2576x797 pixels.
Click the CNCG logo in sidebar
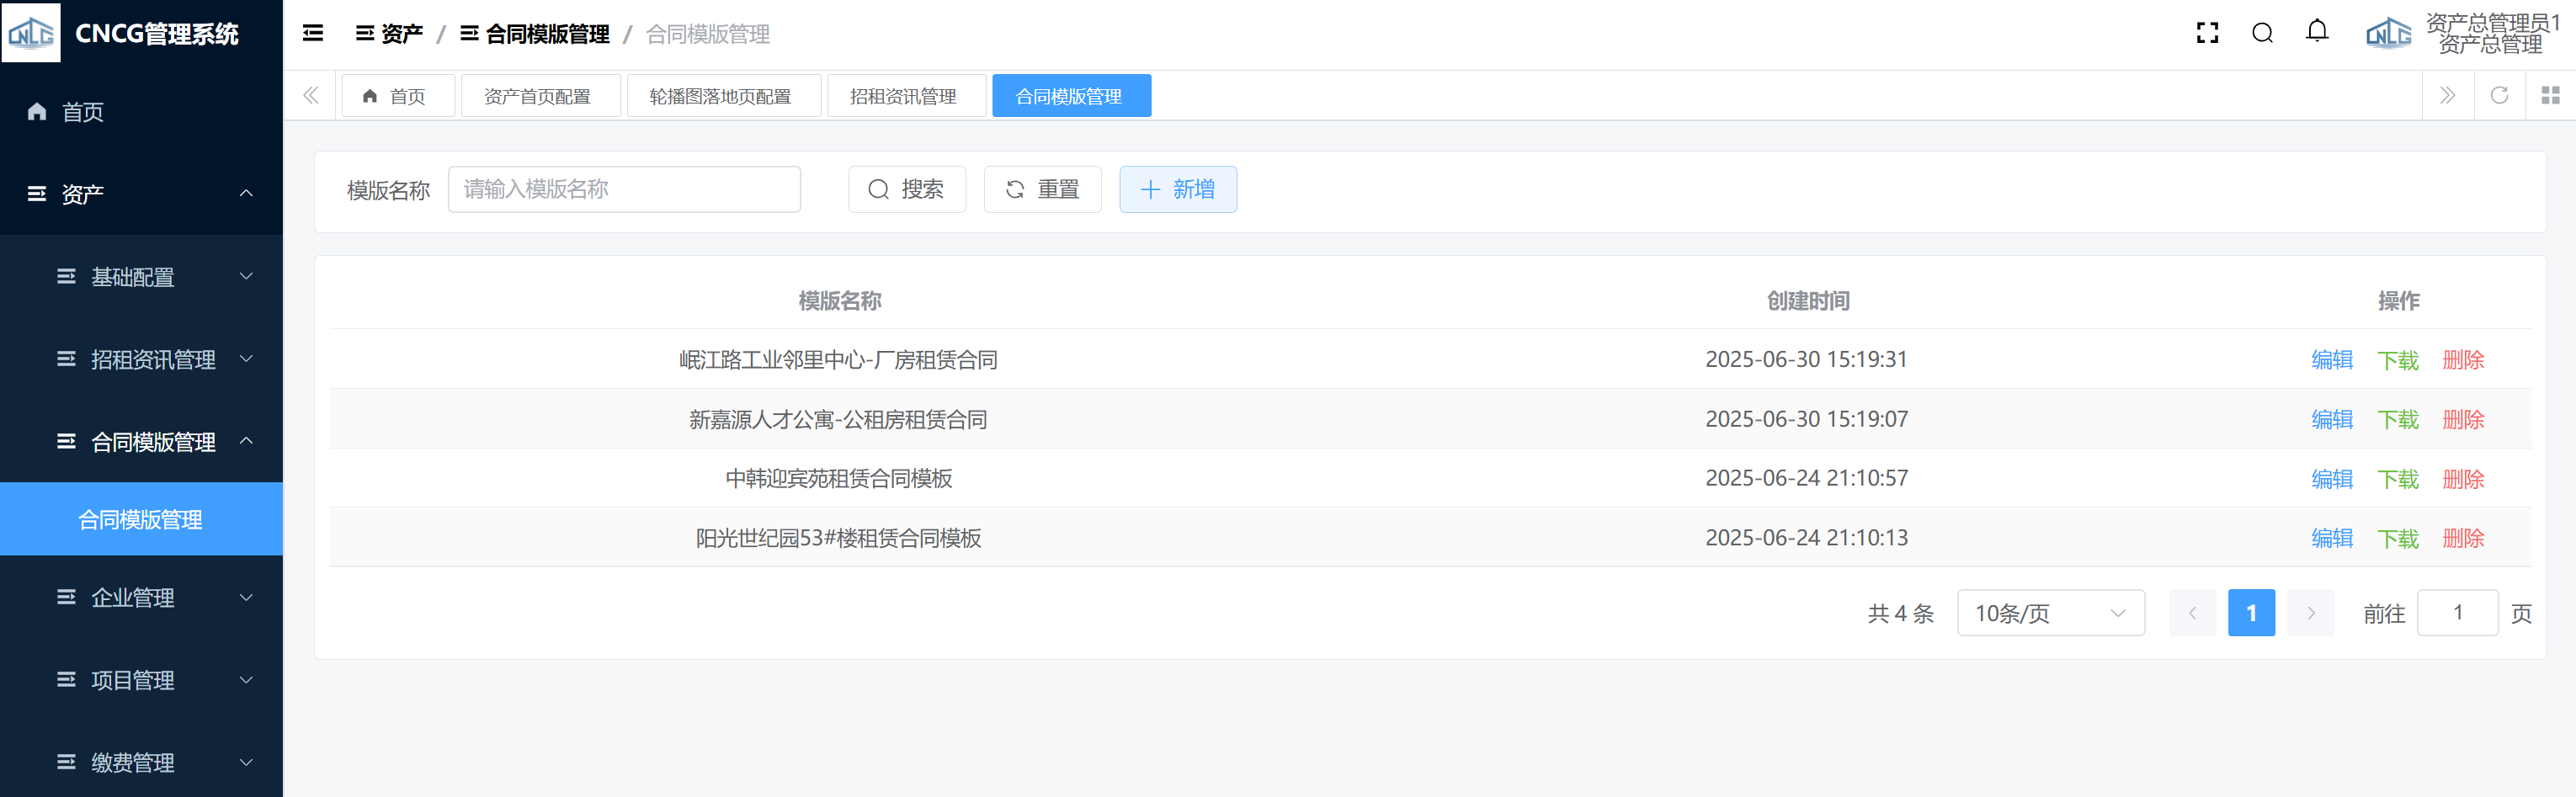pyautogui.click(x=31, y=33)
